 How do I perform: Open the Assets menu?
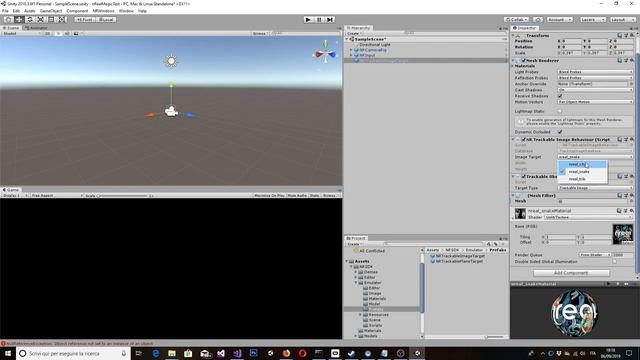pyautogui.click(x=29, y=11)
